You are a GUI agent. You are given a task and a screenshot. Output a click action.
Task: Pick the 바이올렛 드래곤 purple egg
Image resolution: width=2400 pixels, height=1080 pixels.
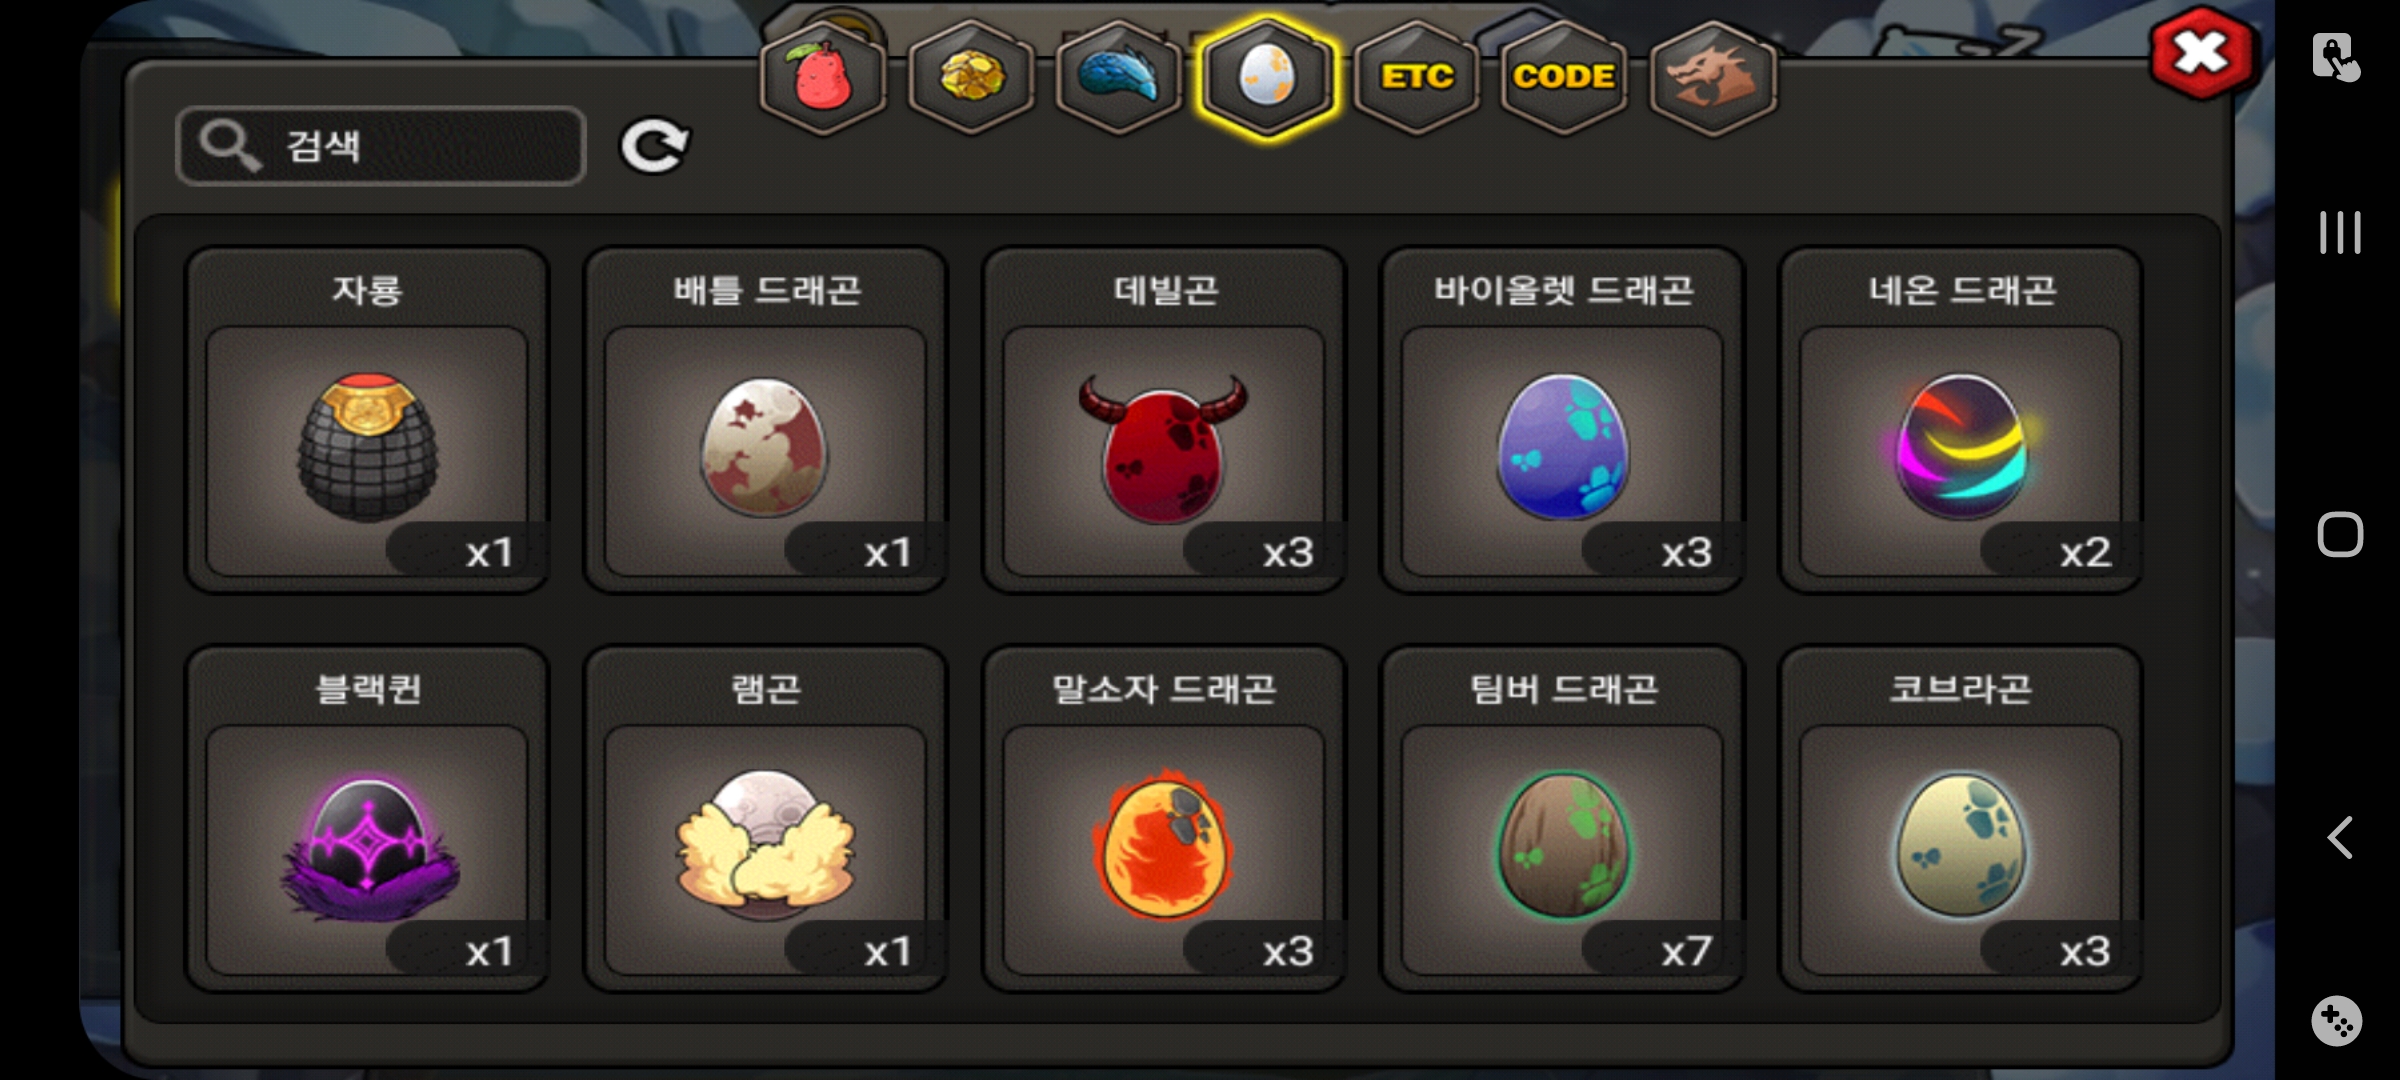(x=1562, y=420)
